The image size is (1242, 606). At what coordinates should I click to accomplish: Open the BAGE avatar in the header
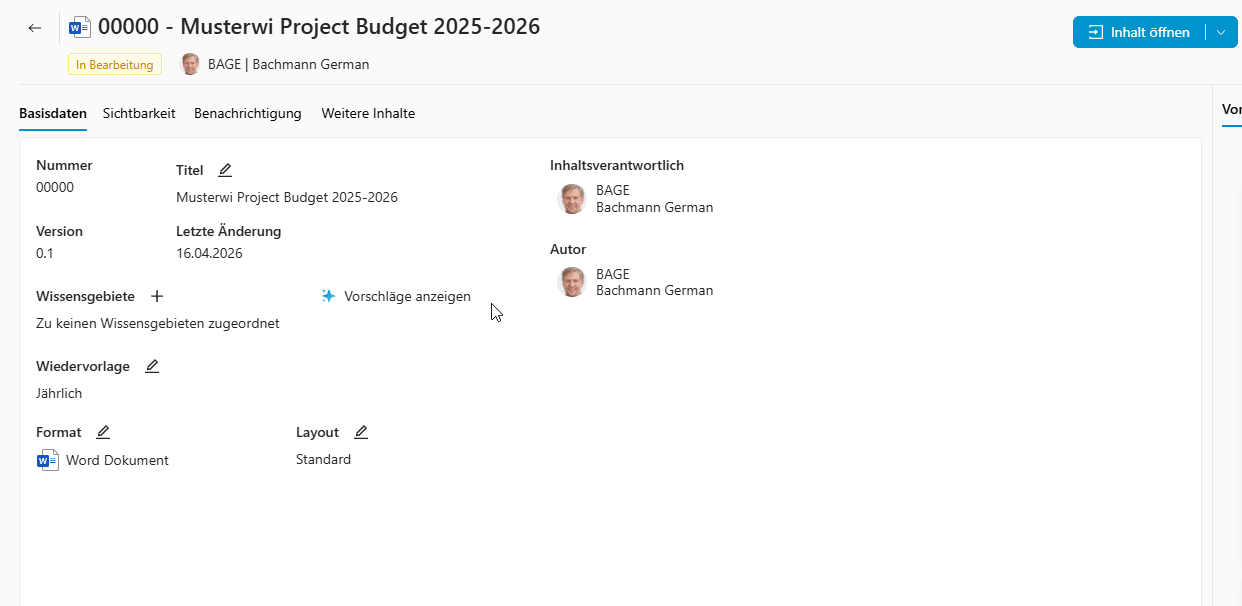190,63
